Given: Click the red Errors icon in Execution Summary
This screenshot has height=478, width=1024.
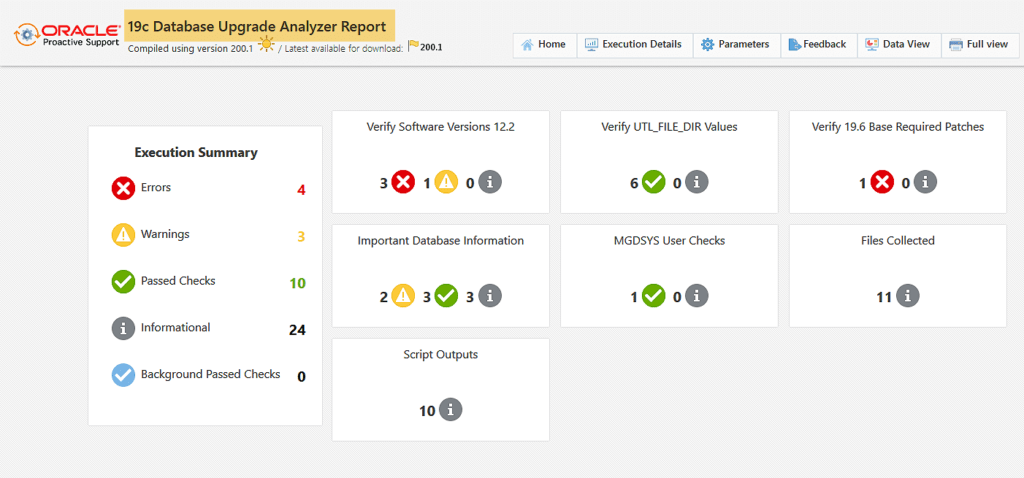Looking at the screenshot, I should 123,189.
